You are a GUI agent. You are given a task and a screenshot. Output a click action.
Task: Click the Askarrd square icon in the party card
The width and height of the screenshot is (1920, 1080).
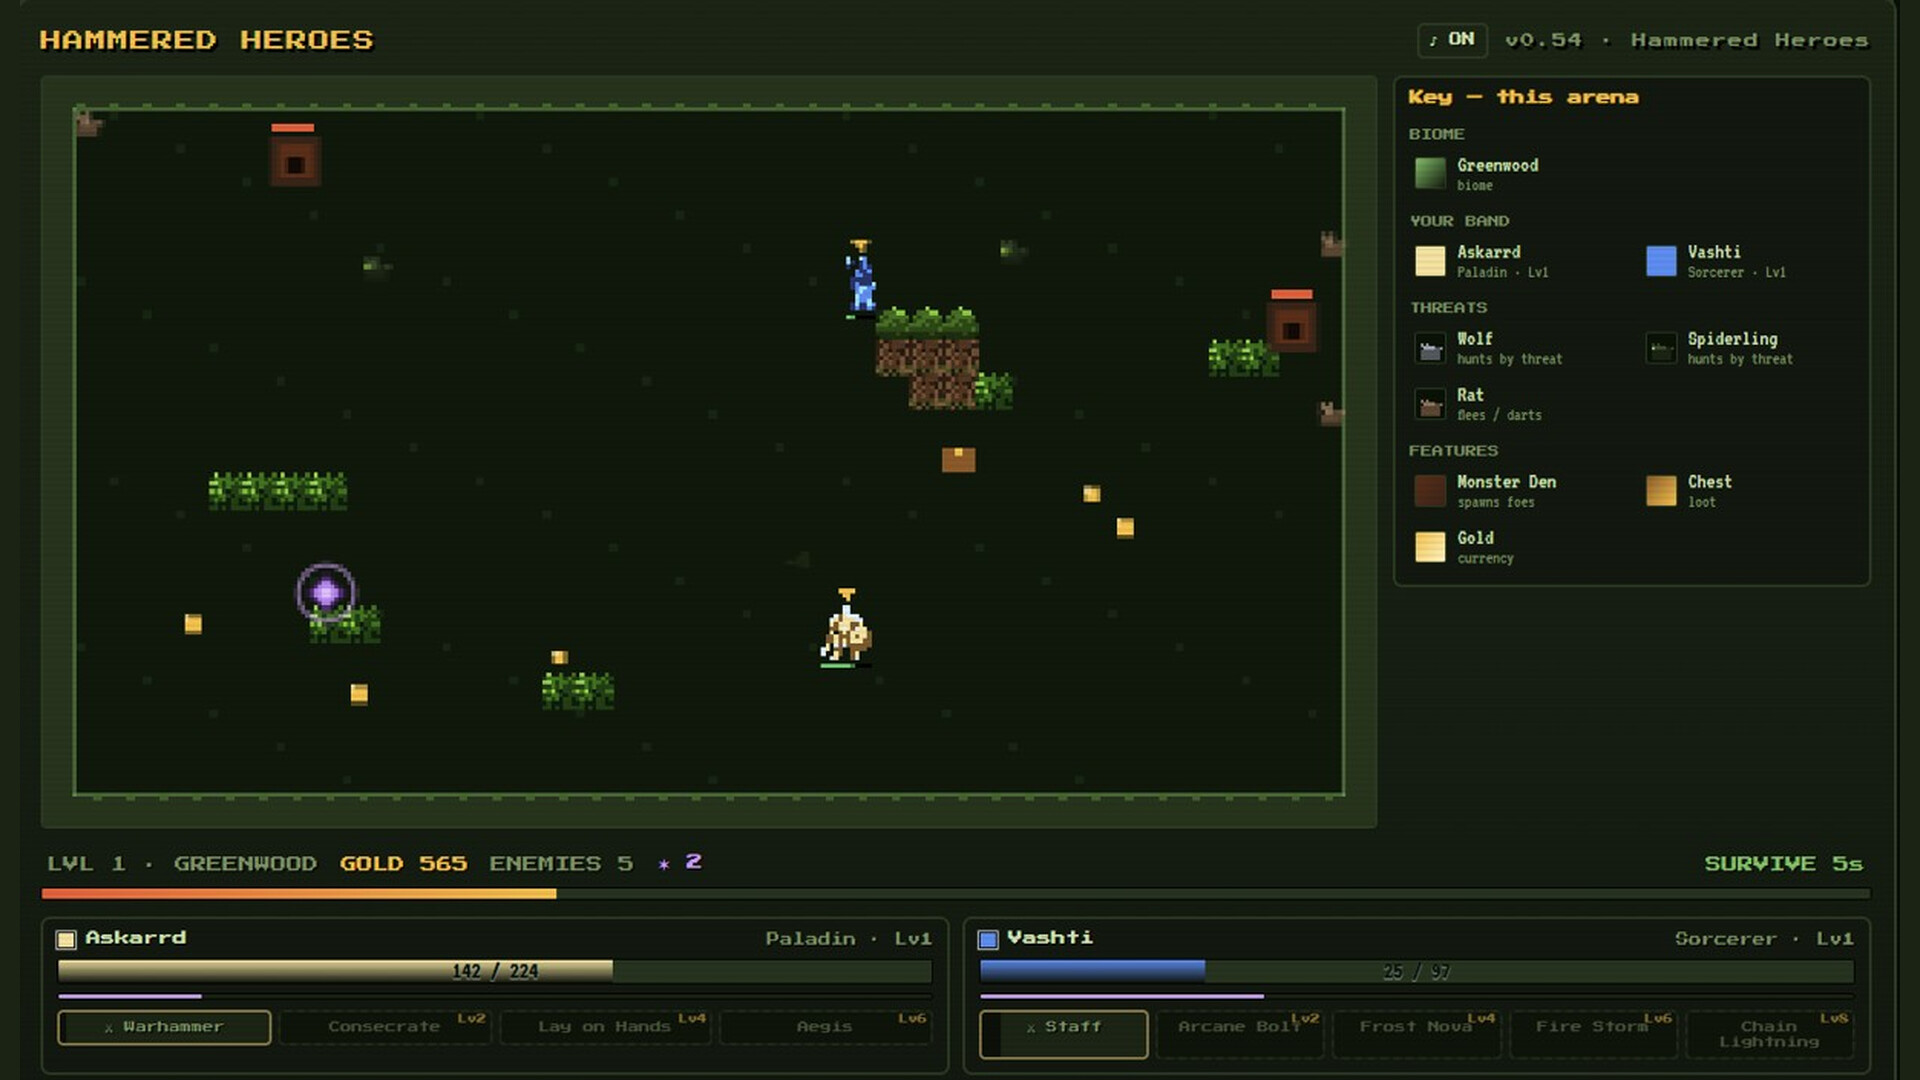[x=66, y=939]
